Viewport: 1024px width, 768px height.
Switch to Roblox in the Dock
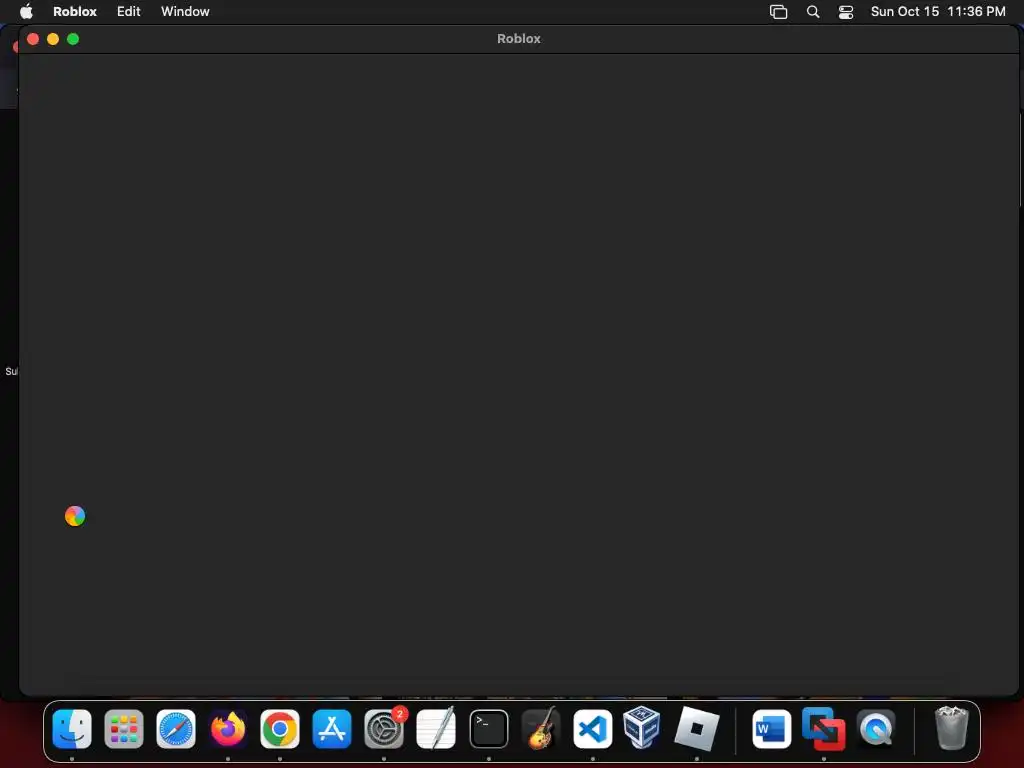point(696,729)
